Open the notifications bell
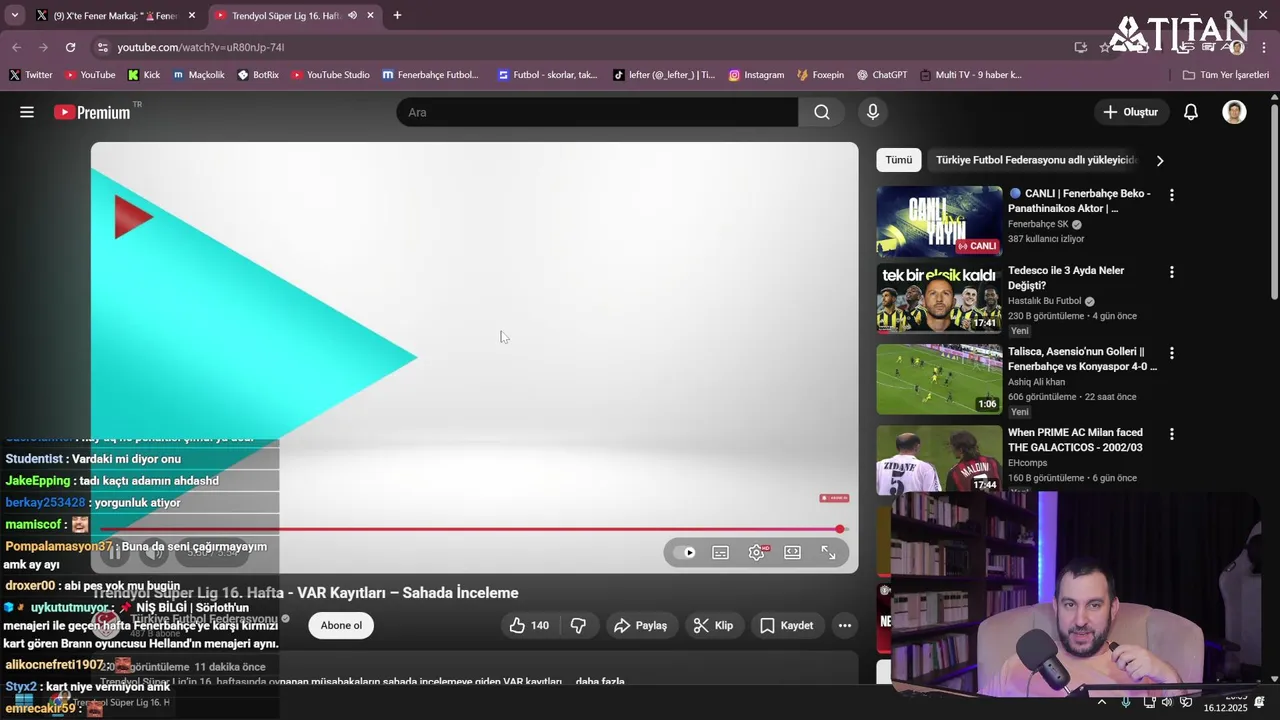This screenshot has width=1280, height=720. [x=1191, y=112]
